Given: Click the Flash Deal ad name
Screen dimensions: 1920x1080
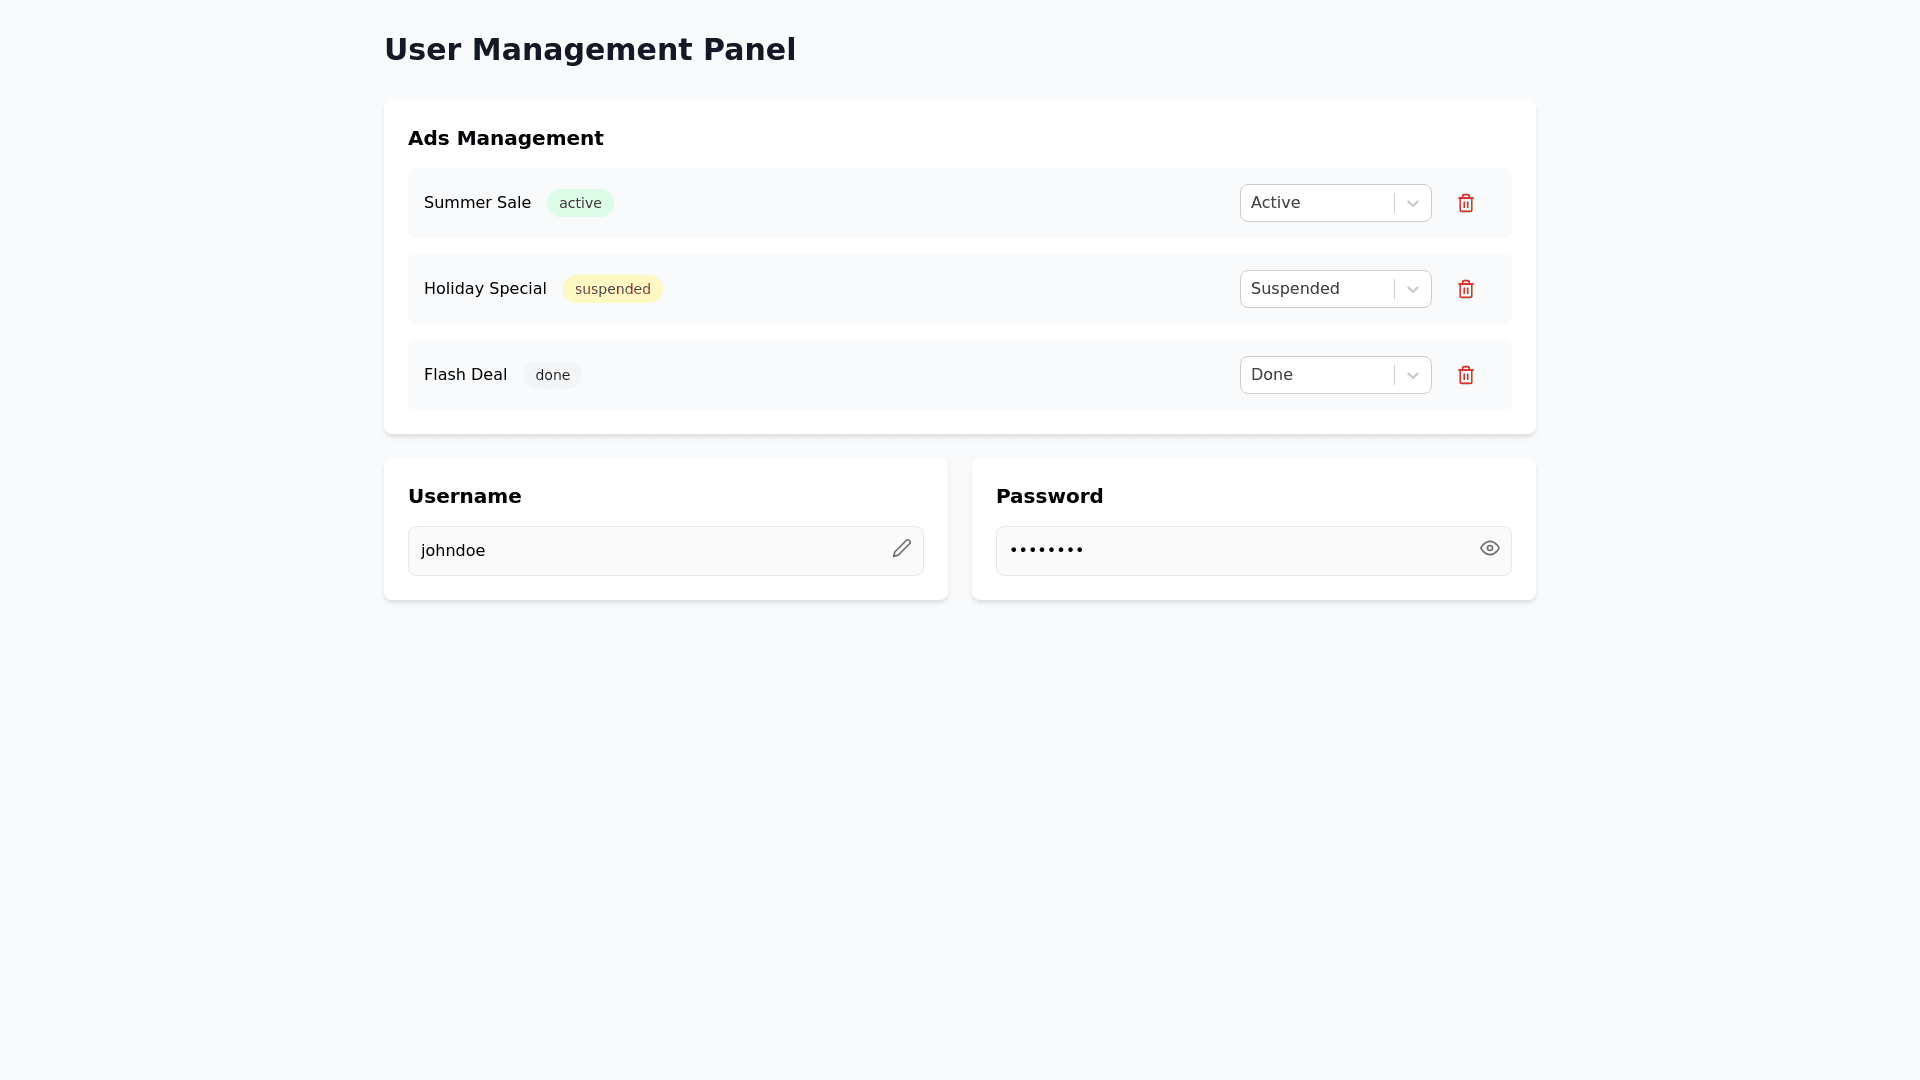Looking at the screenshot, I should click(465, 375).
